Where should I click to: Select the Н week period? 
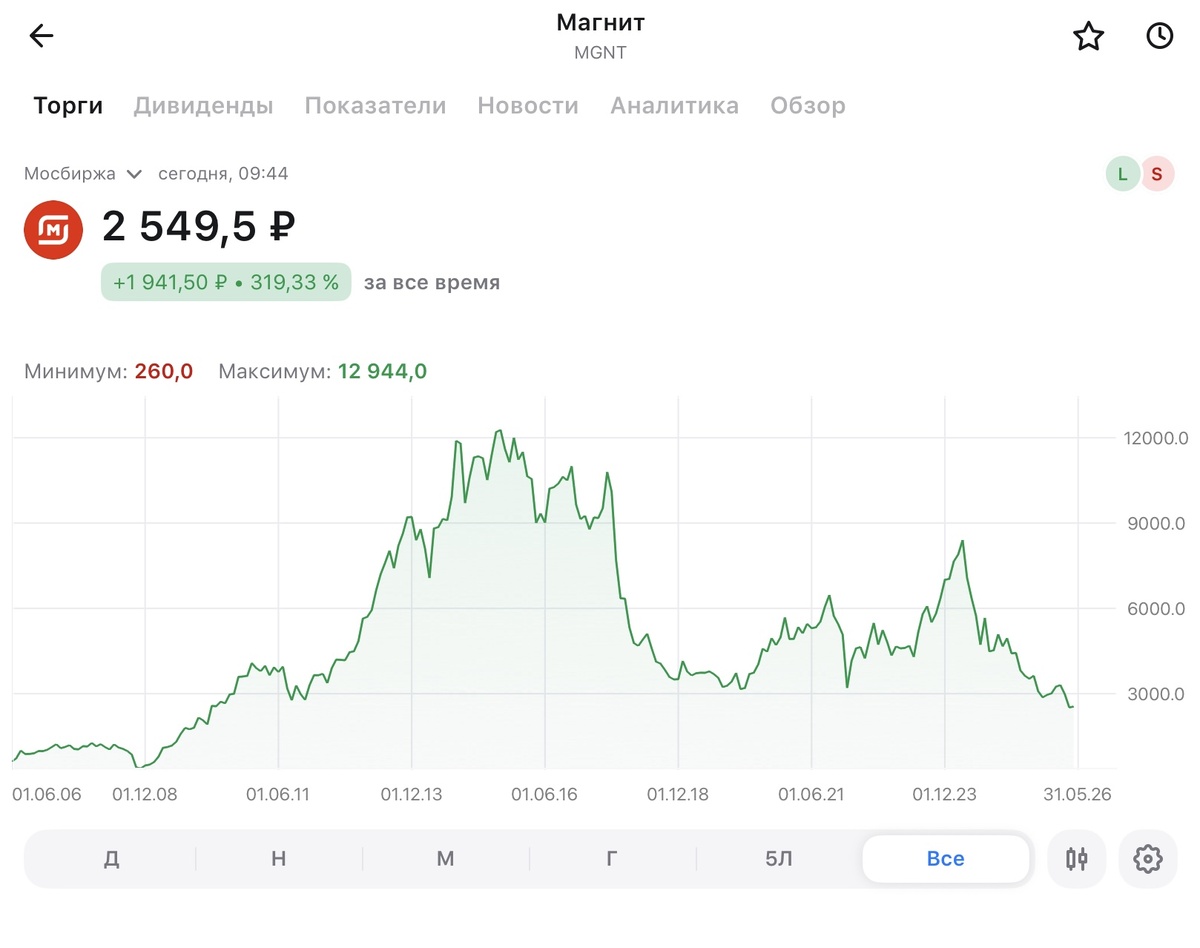(279, 859)
